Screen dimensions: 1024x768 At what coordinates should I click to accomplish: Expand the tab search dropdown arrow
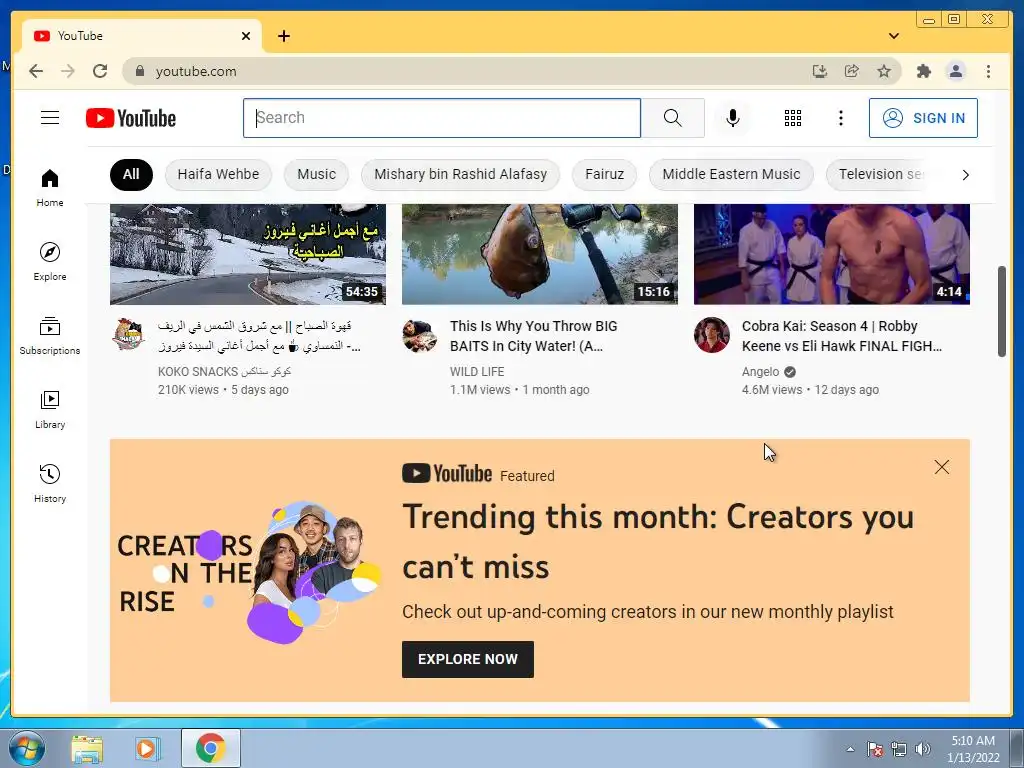(x=894, y=36)
